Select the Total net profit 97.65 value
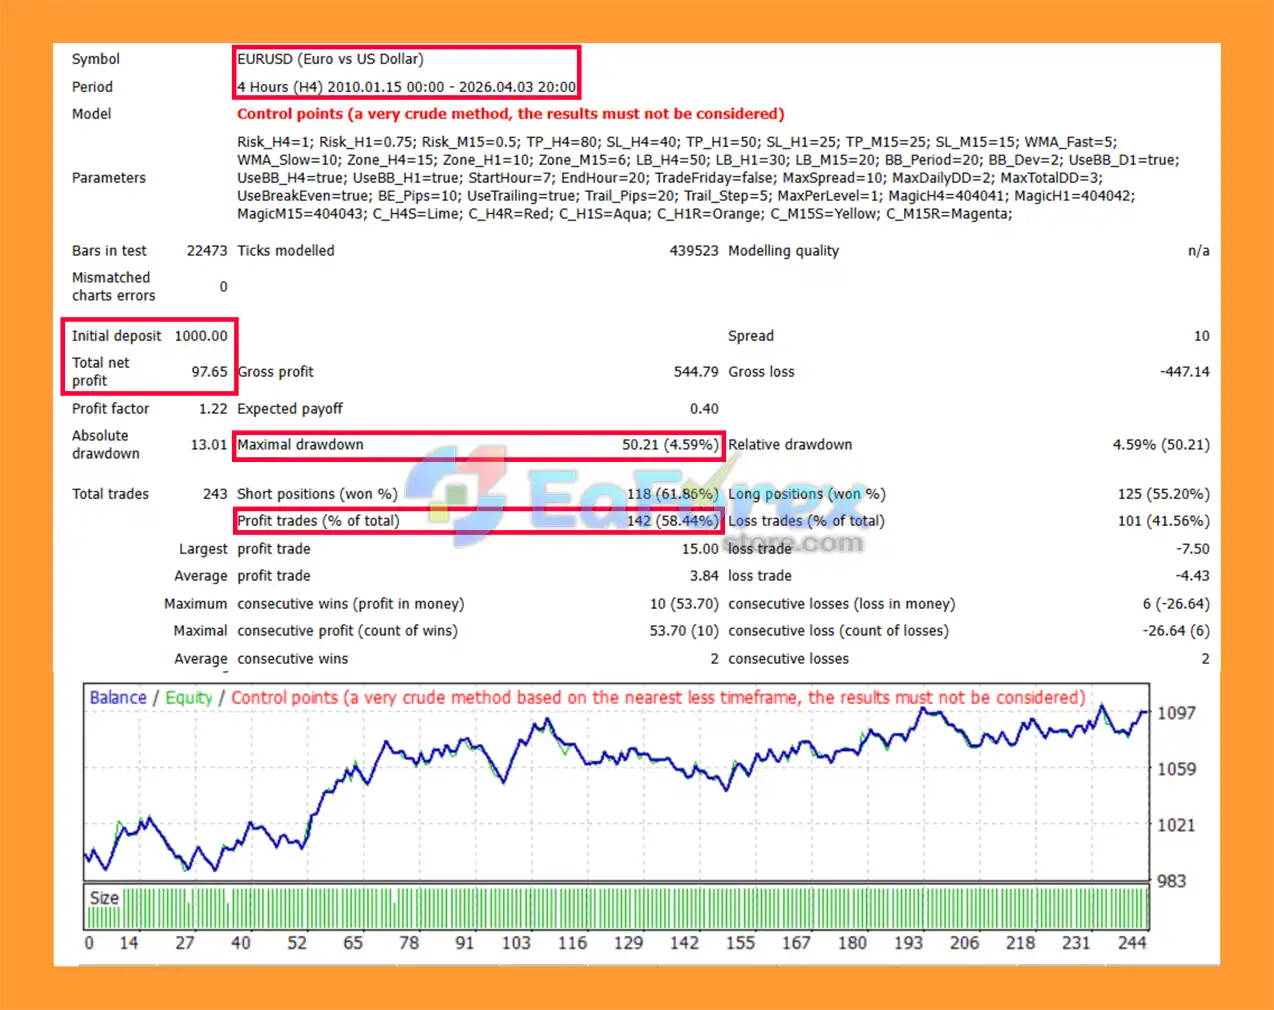This screenshot has height=1010, width=1274. tap(209, 372)
